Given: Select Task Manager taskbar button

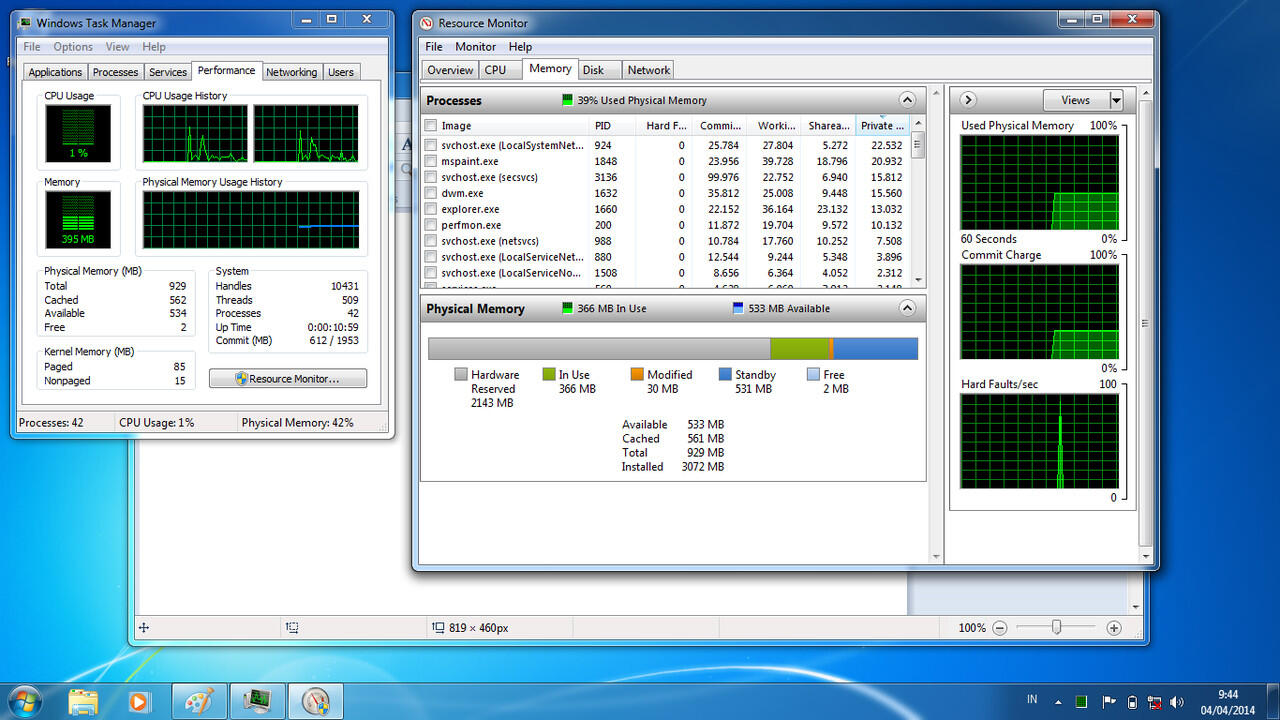Looking at the screenshot, I should click(x=258, y=701).
